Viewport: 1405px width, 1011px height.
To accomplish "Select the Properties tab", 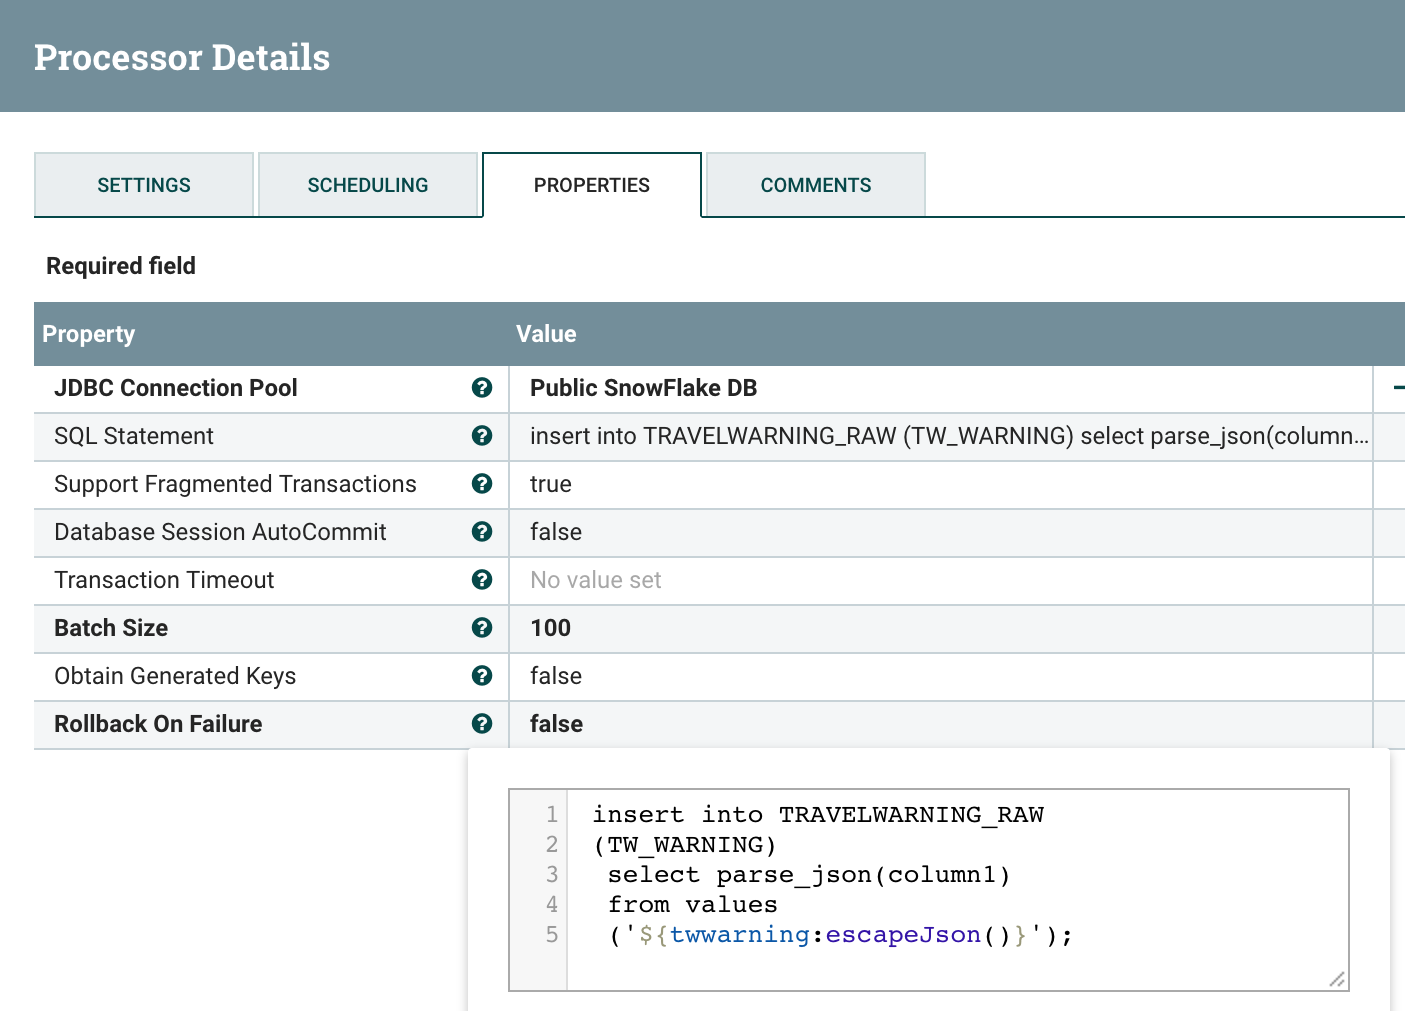I will (x=592, y=185).
